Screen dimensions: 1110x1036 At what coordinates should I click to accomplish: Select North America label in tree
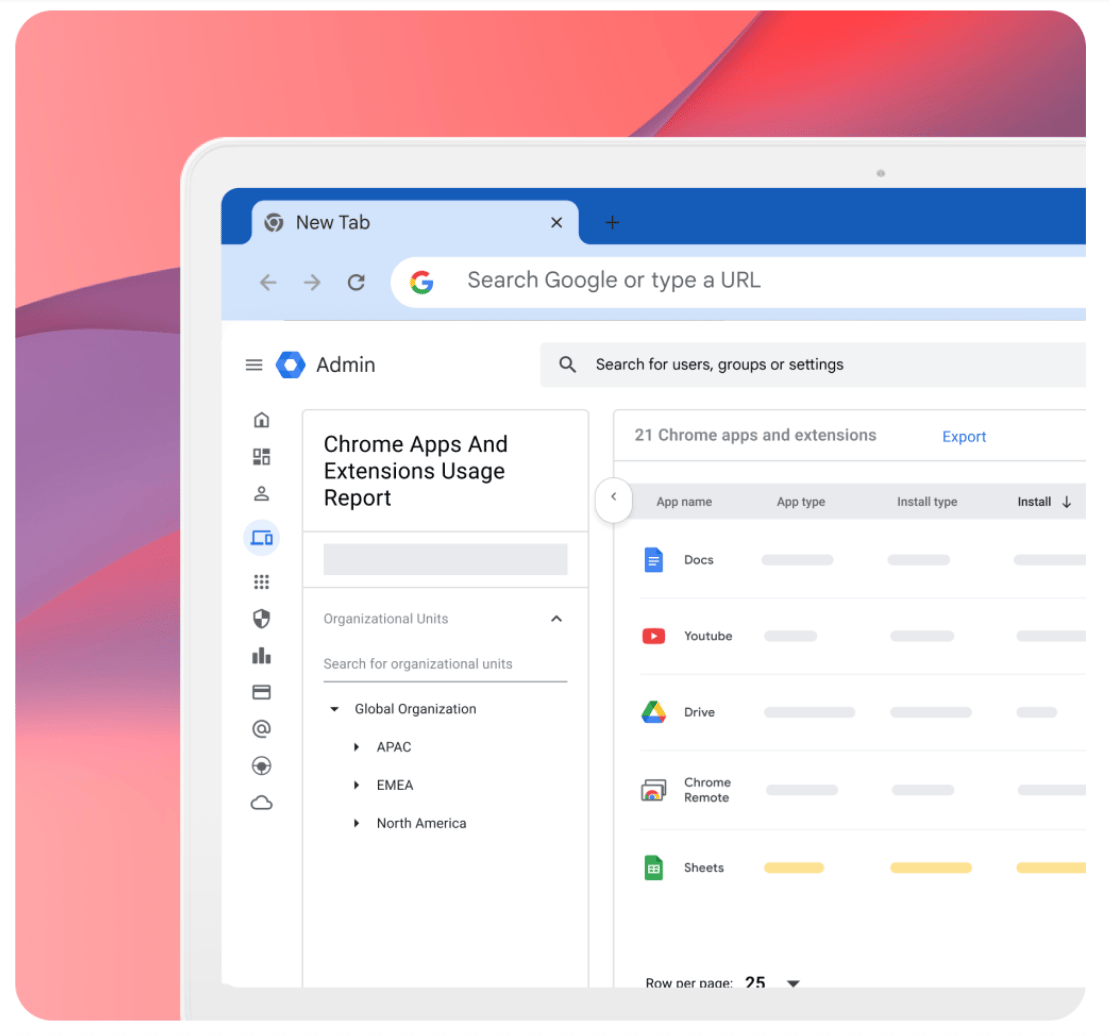[421, 823]
